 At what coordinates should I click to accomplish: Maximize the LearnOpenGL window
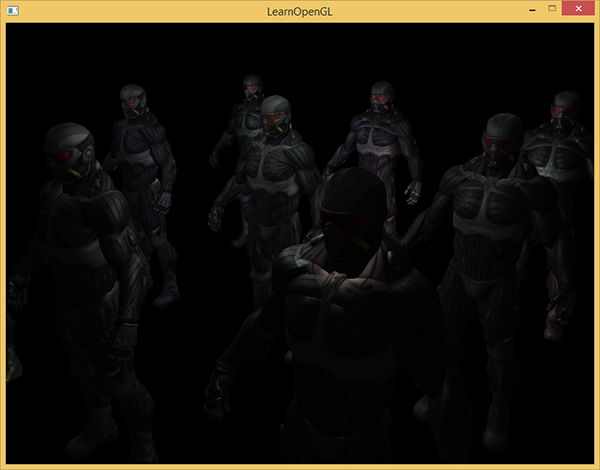(552, 9)
